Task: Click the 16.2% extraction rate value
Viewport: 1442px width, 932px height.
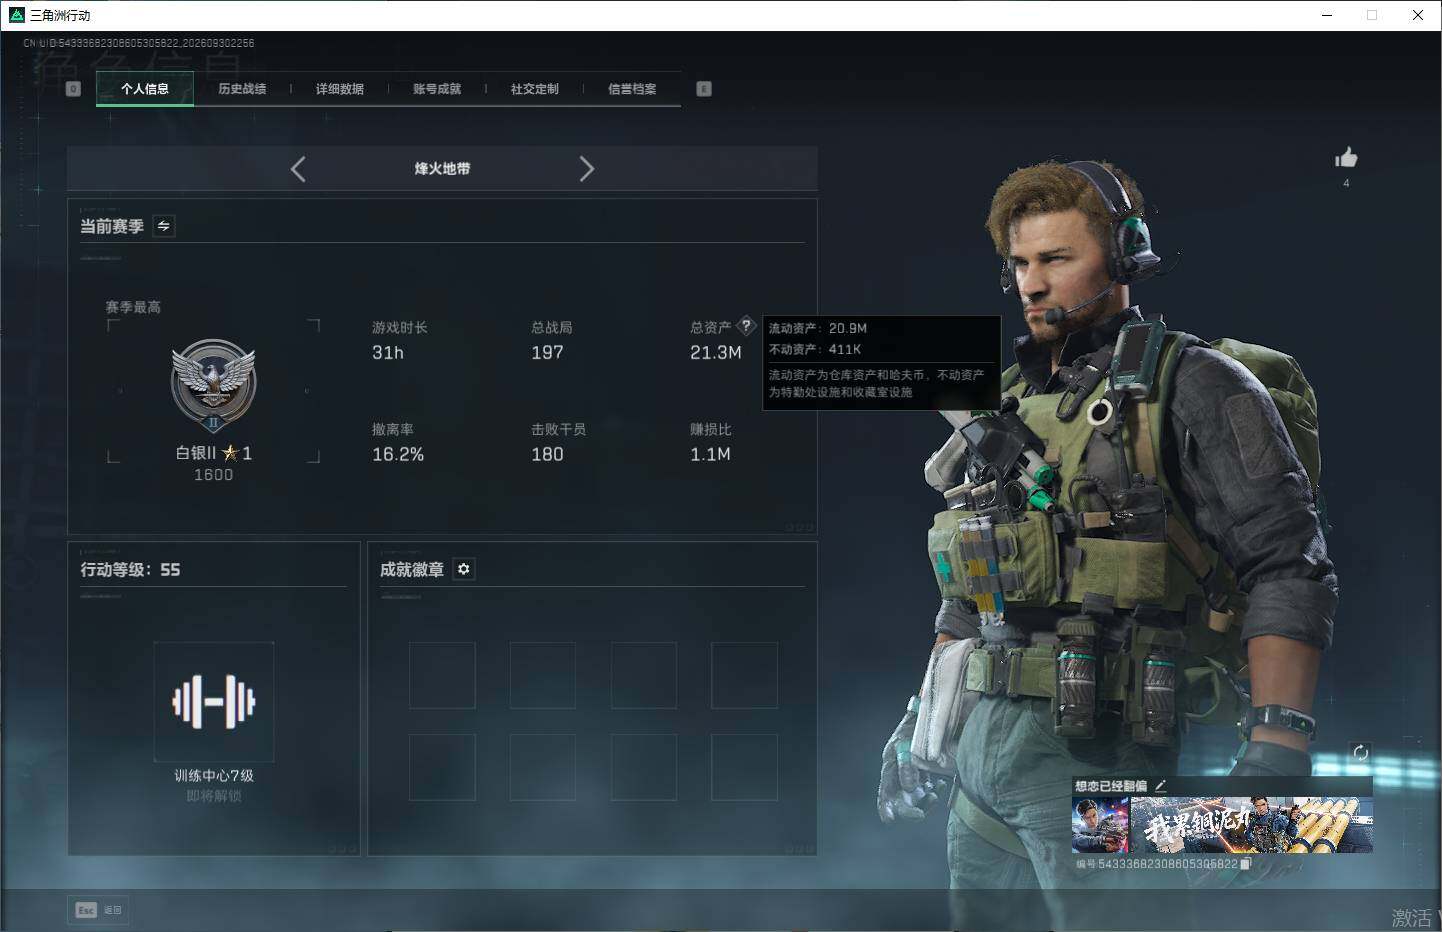Action: pyautogui.click(x=398, y=455)
